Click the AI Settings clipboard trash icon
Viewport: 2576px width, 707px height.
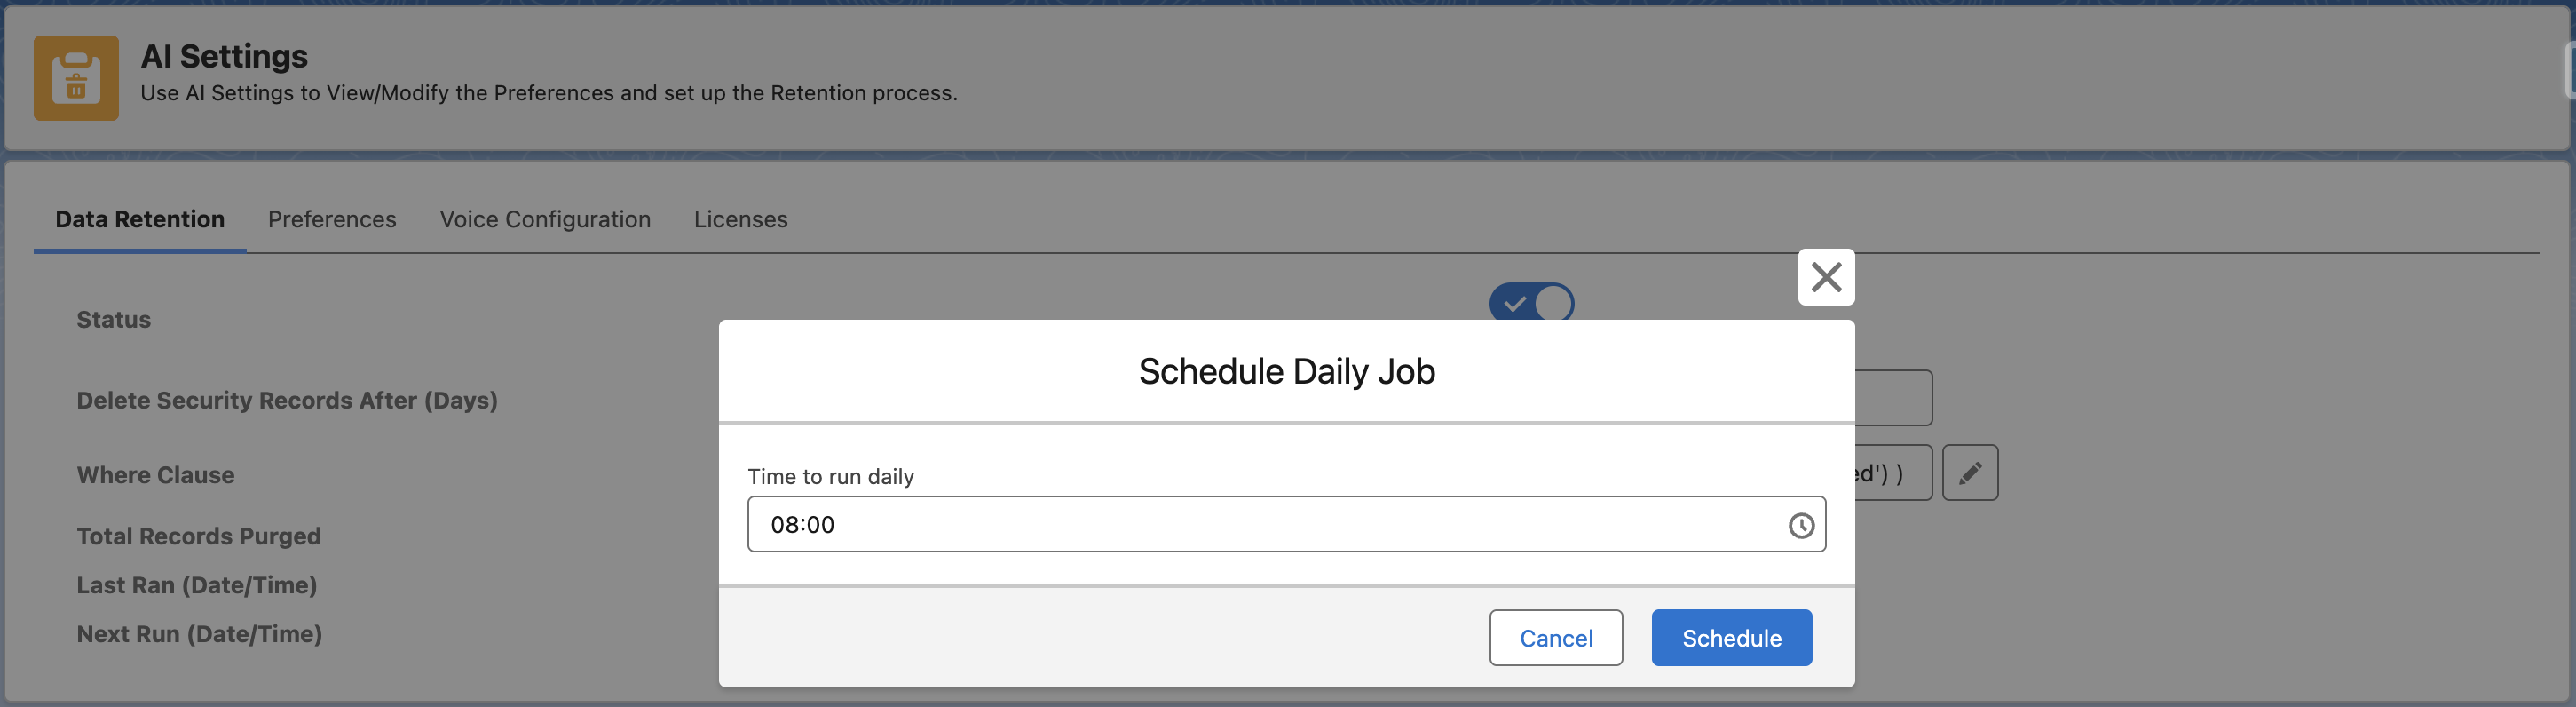pos(76,78)
